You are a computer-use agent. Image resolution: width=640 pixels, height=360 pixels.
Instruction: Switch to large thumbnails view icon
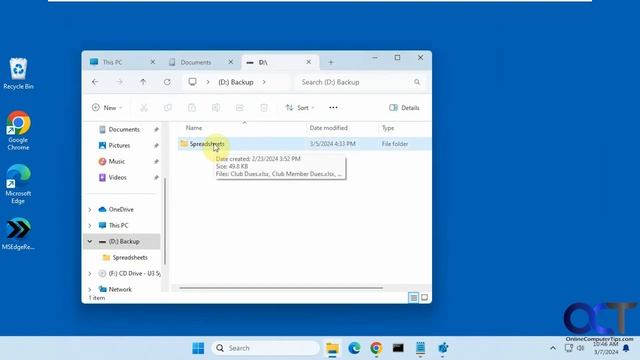(x=424, y=298)
